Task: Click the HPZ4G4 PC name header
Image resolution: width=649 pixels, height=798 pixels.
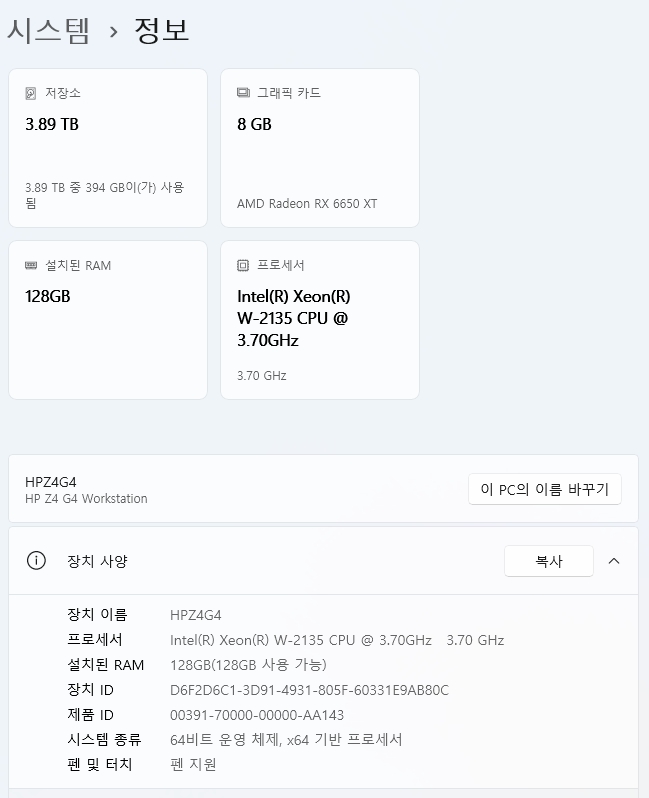Action: [x=50, y=482]
